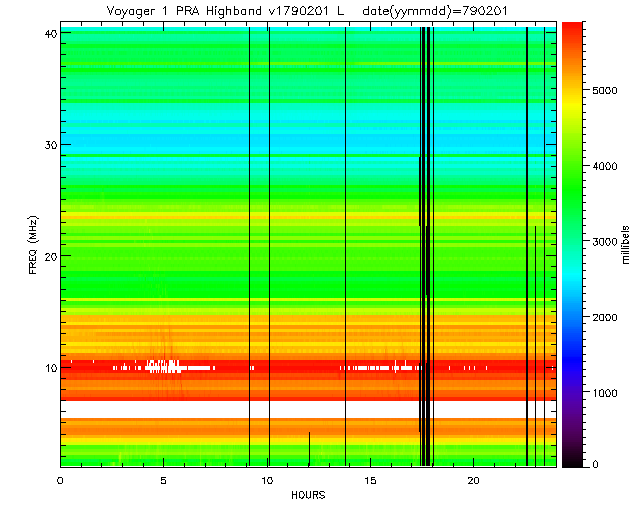Click the white saturated burst near hour 5
The width and height of the screenshot is (640, 512).
[163, 366]
